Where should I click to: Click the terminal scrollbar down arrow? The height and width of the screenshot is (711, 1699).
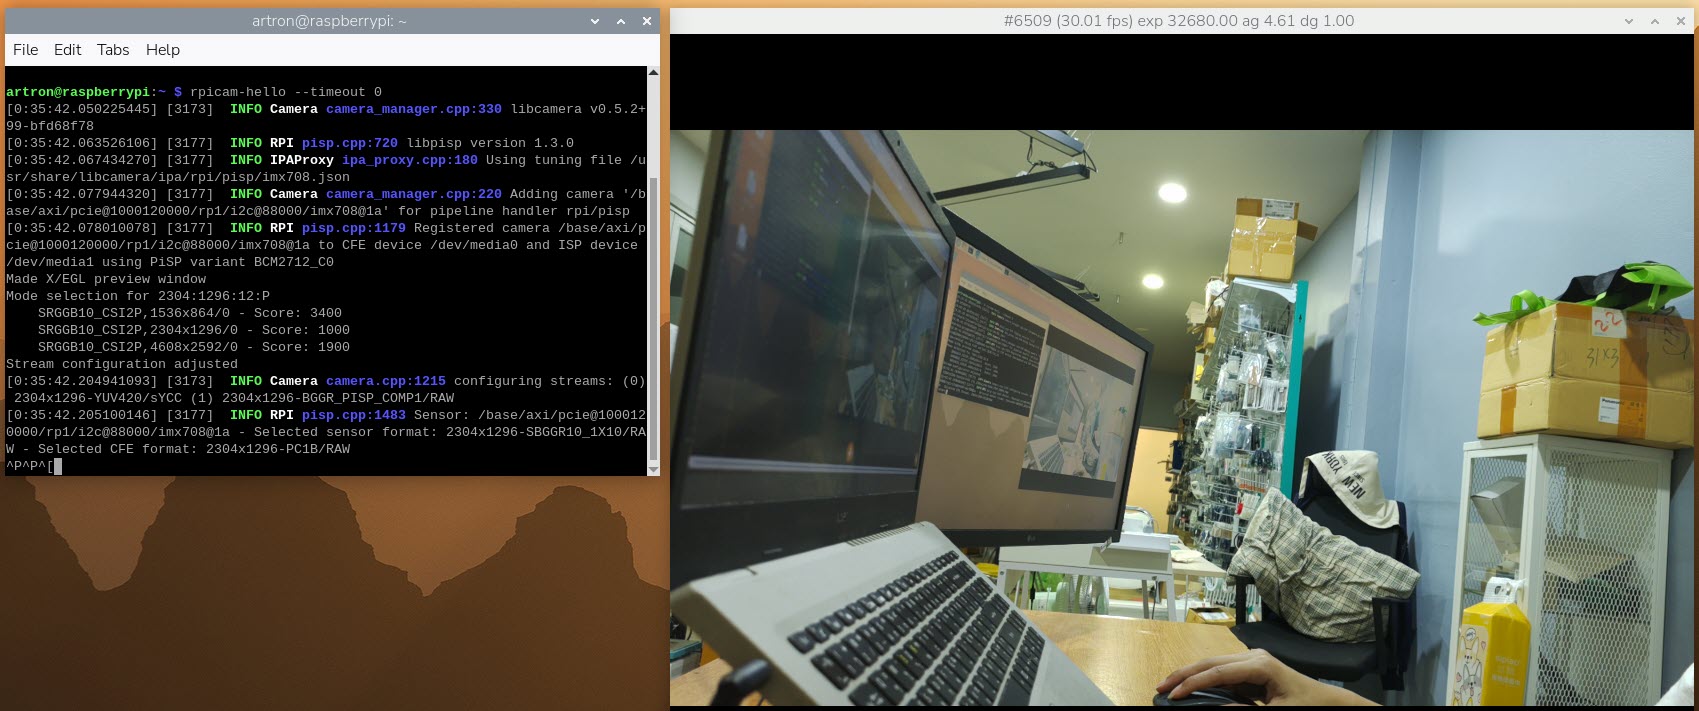click(654, 469)
